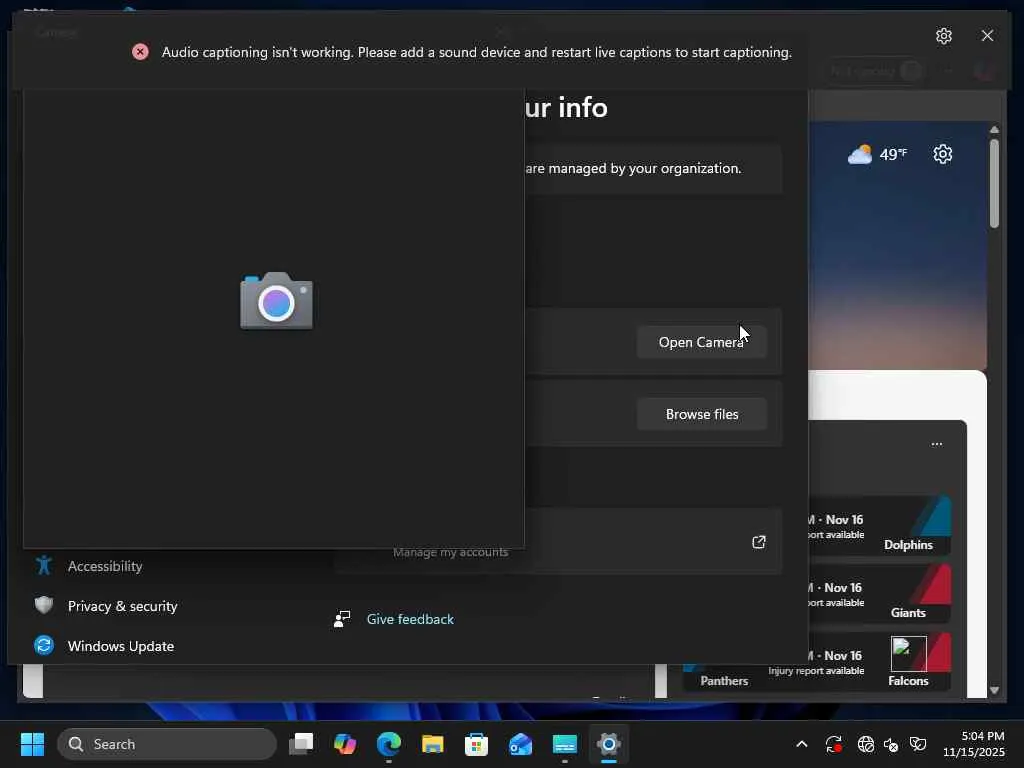Launch Copilot from taskbar

pos(345,744)
